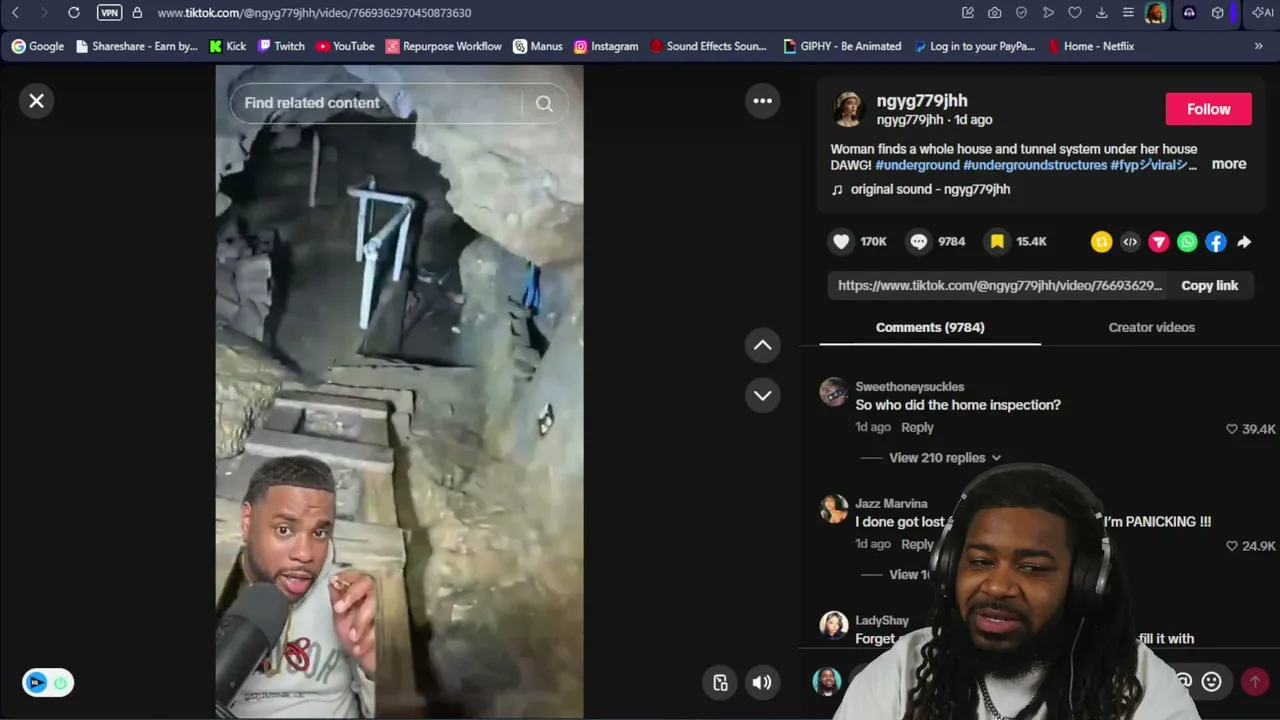
Task: Like the video with the heart icon
Action: point(841,241)
